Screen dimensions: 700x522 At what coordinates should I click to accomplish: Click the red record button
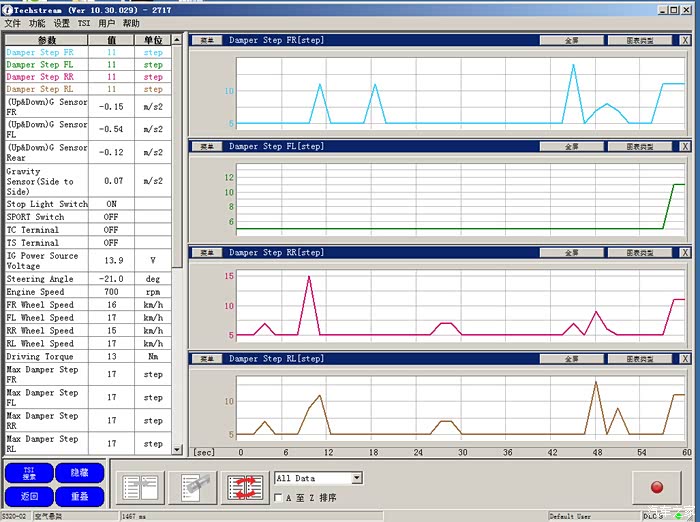[x=657, y=487]
